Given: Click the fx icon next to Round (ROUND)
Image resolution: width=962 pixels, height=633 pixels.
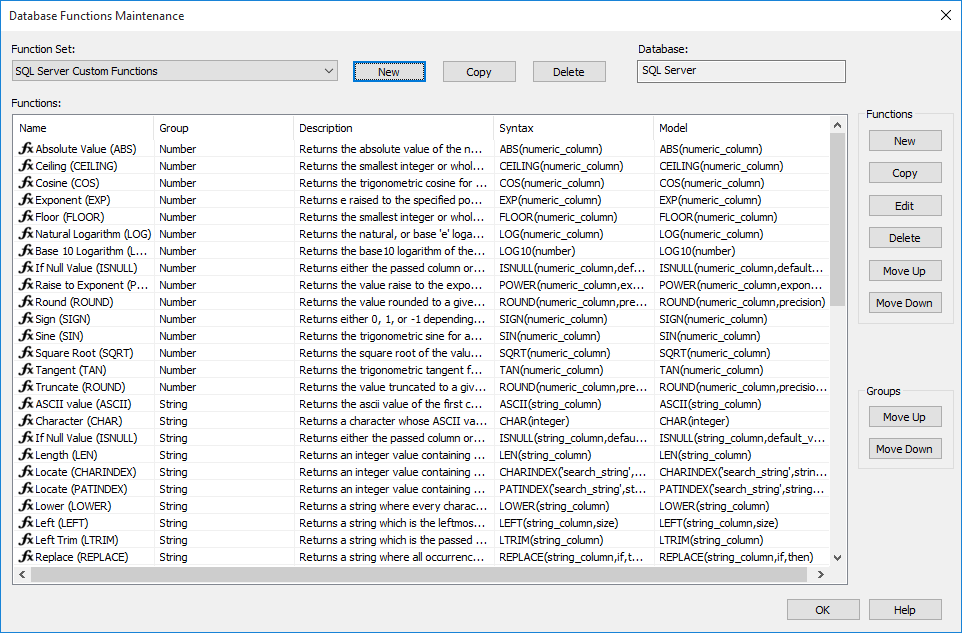Looking at the screenshot, I should [x=26, y=302].
